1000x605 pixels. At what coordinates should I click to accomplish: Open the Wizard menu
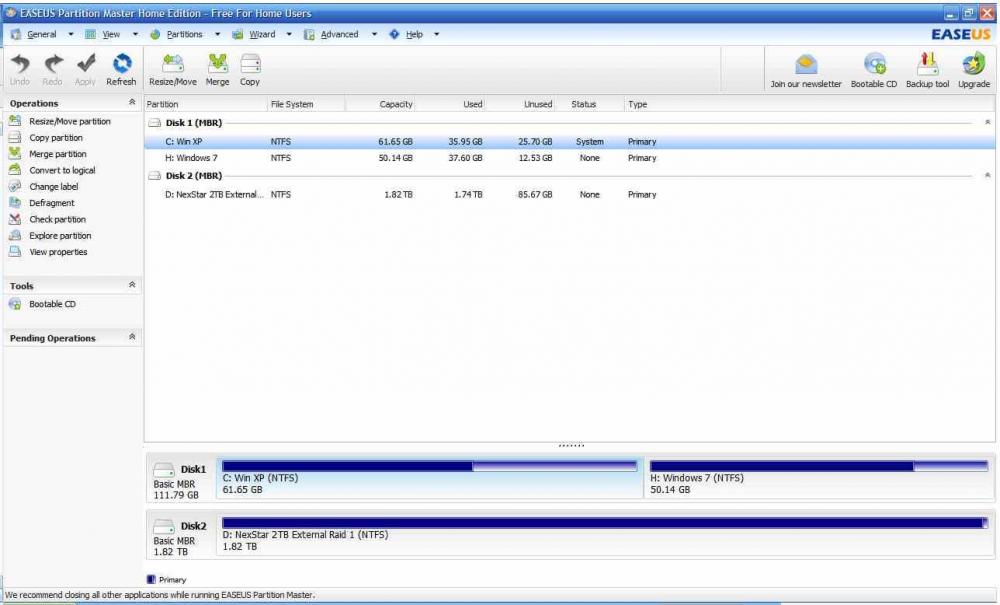pyautogui.click(x=262, y=34)
